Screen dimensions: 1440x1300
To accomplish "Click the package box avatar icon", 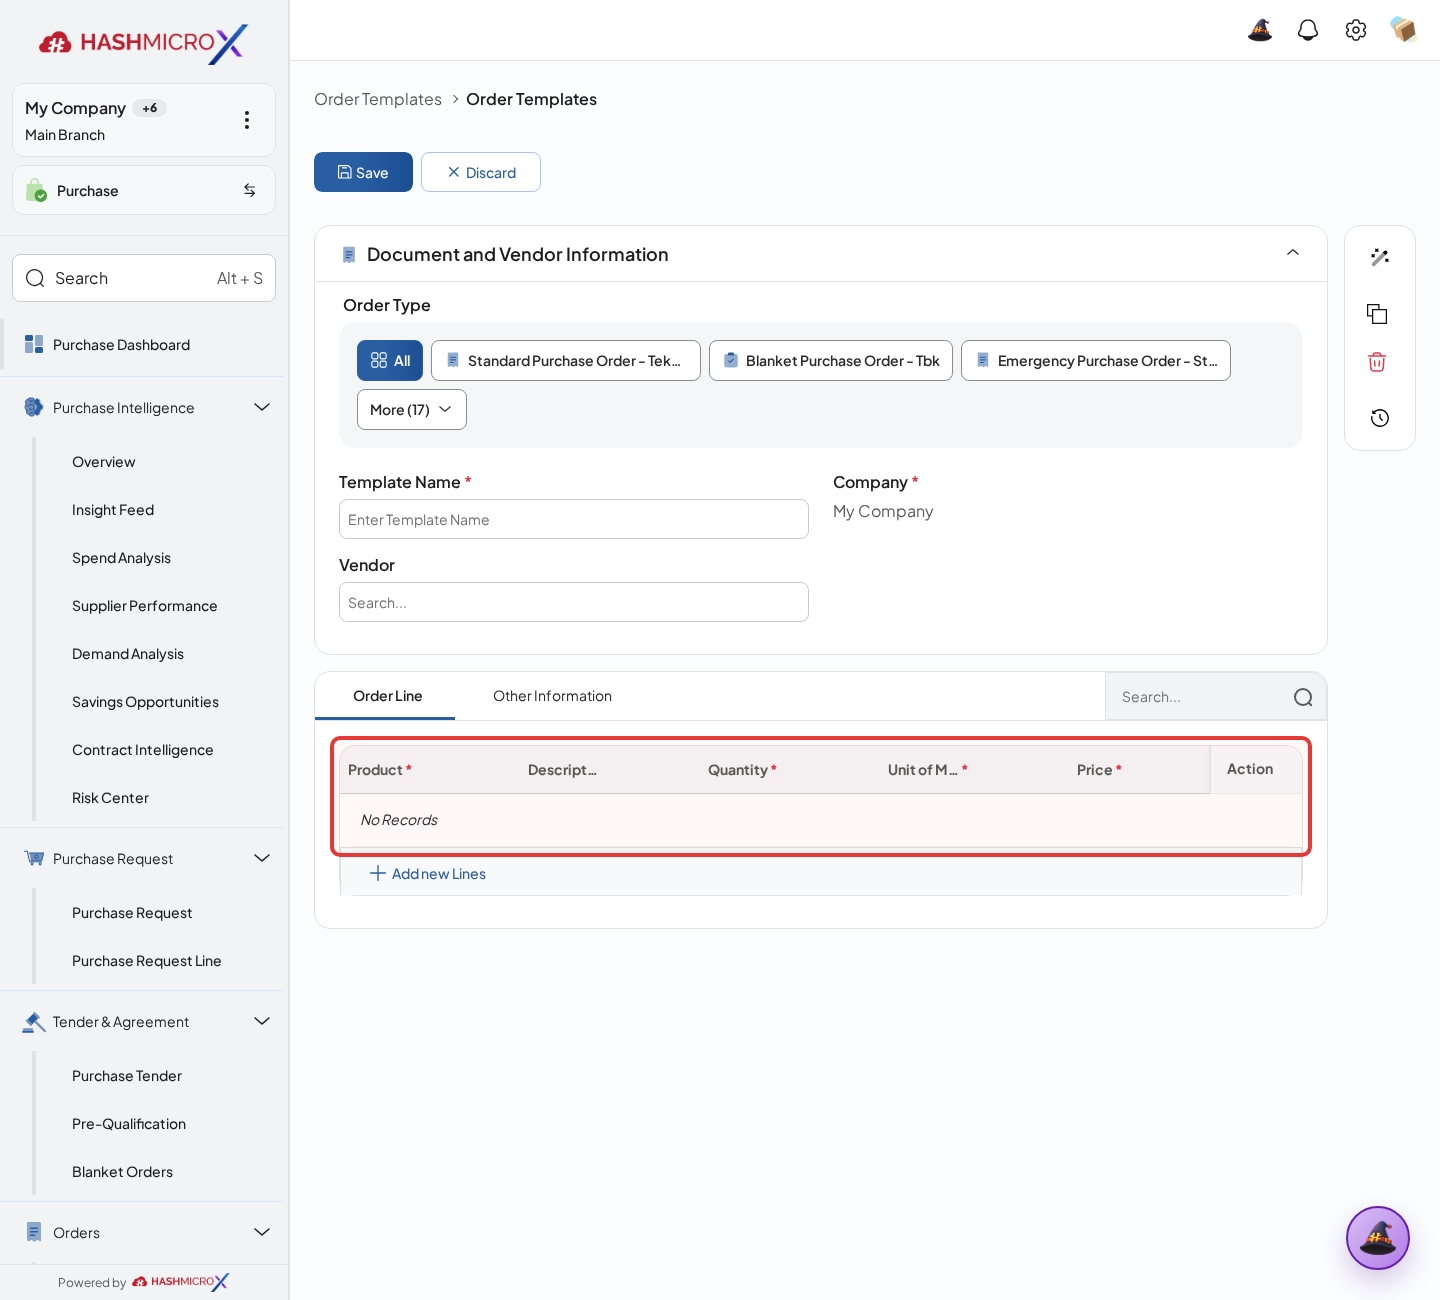I will (1404, 30).
